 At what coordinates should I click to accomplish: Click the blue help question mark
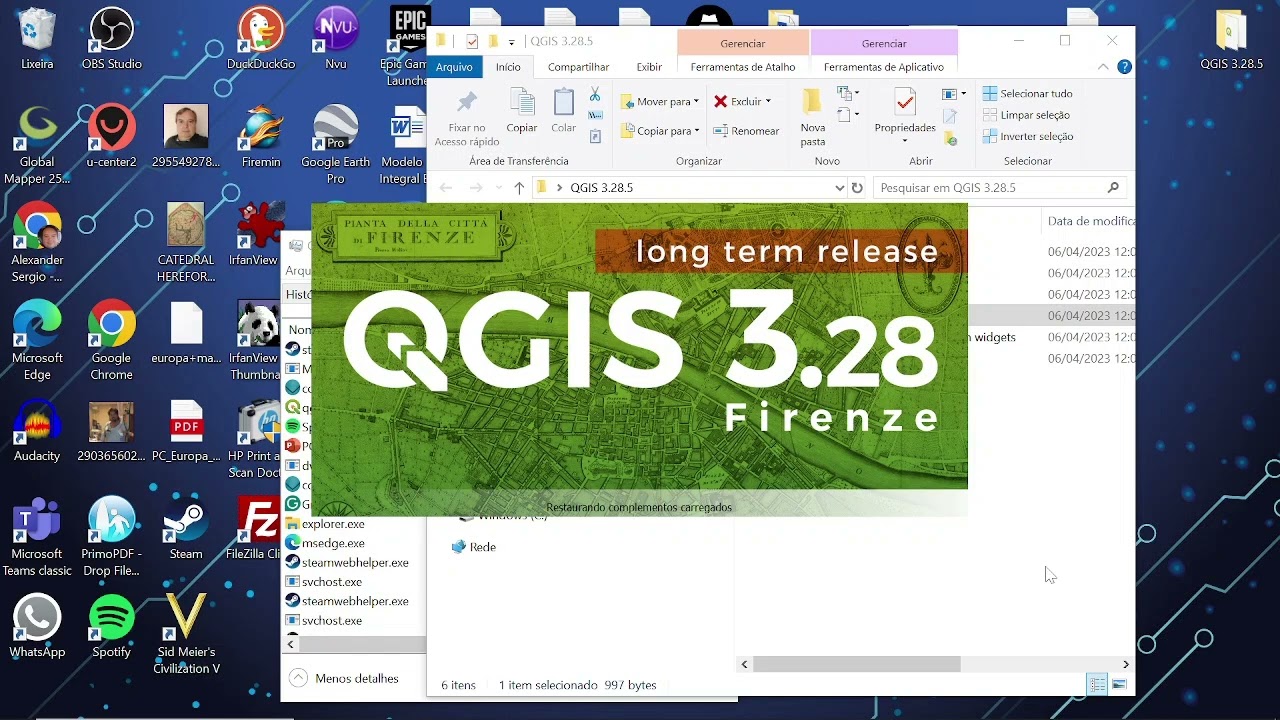(x=1124, y=67)
